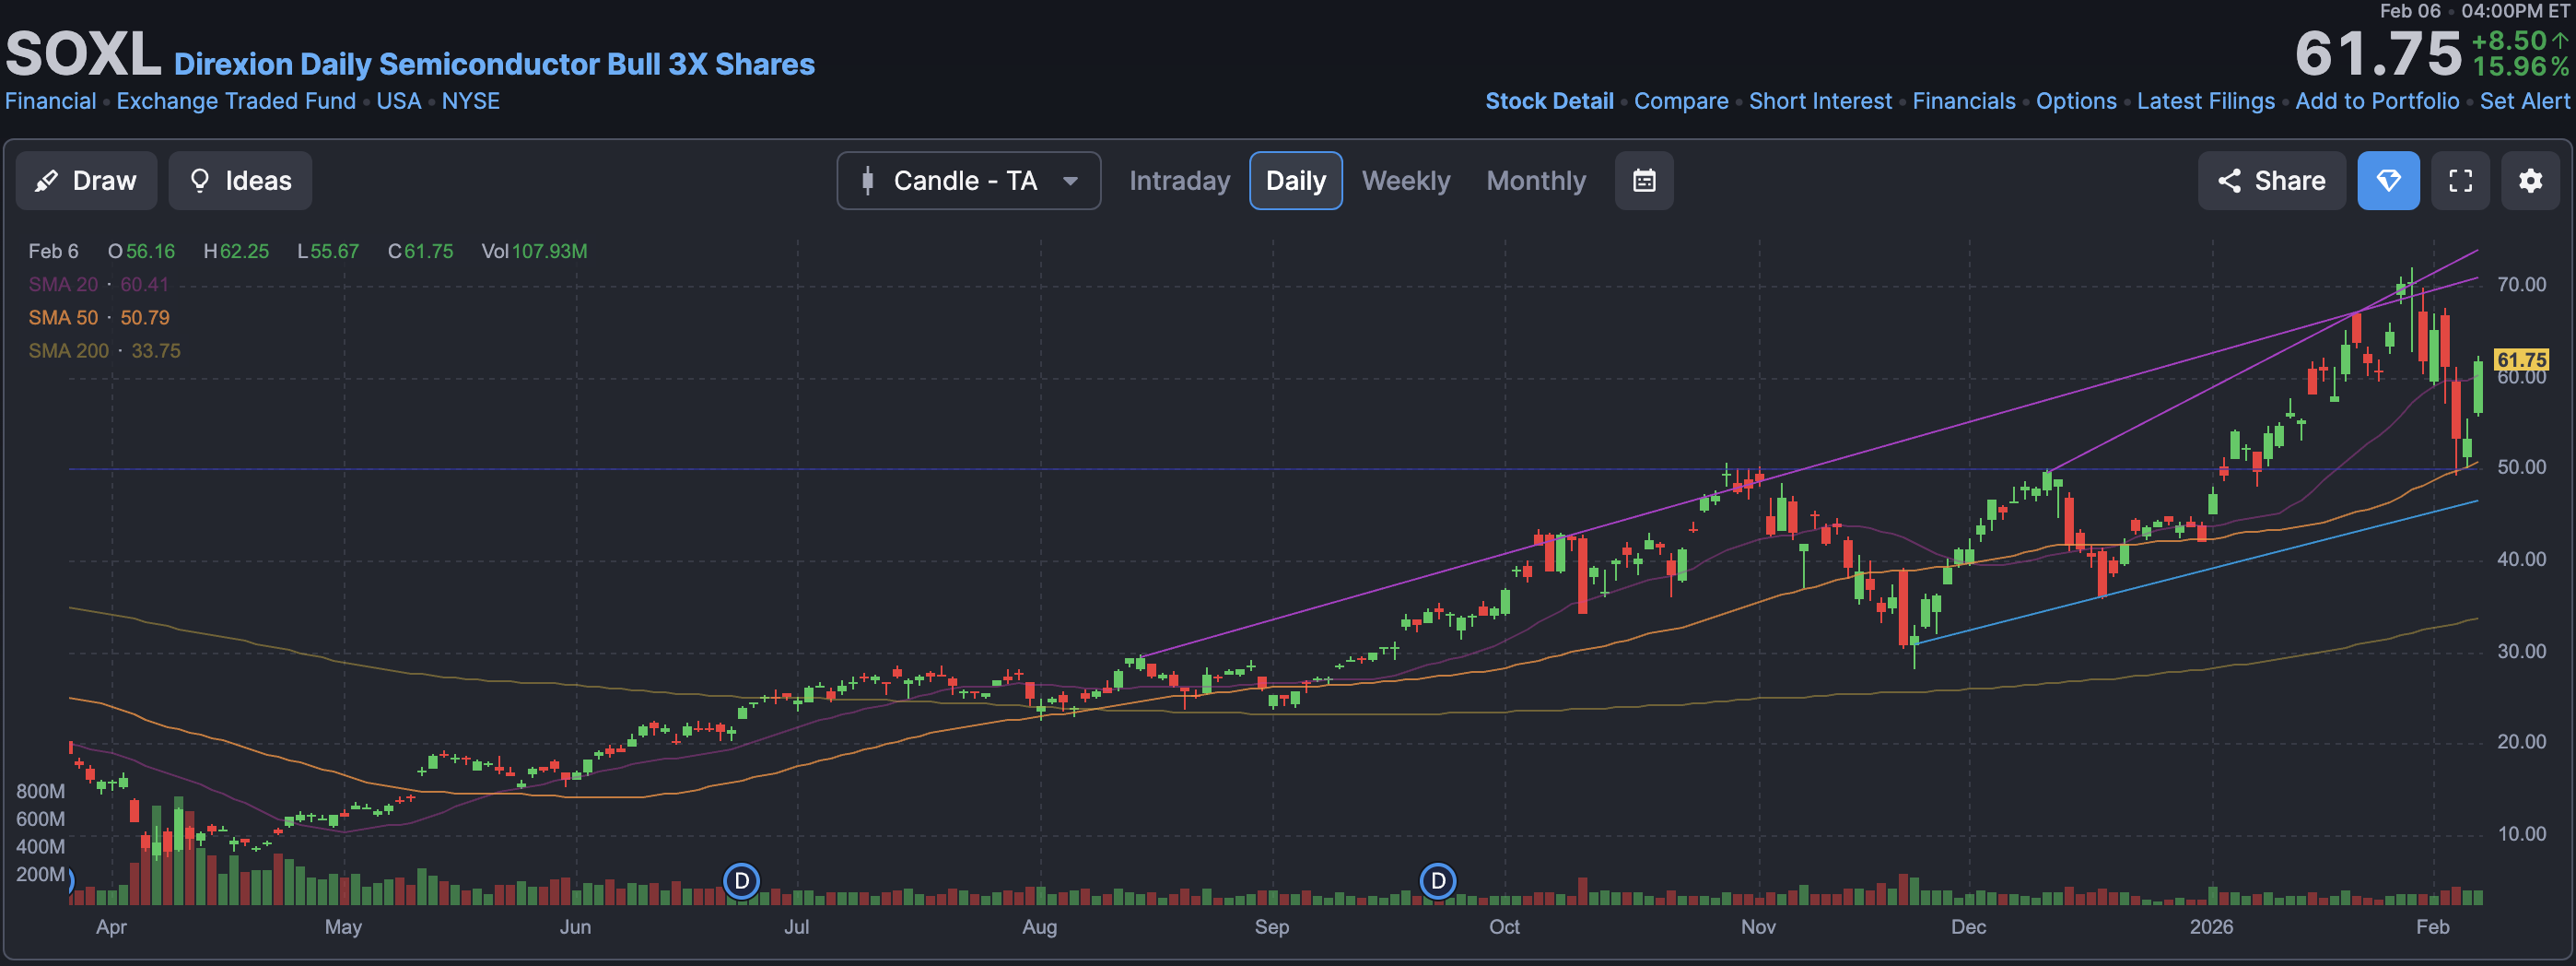Open the Financials link

click(x=1964, y=101)
